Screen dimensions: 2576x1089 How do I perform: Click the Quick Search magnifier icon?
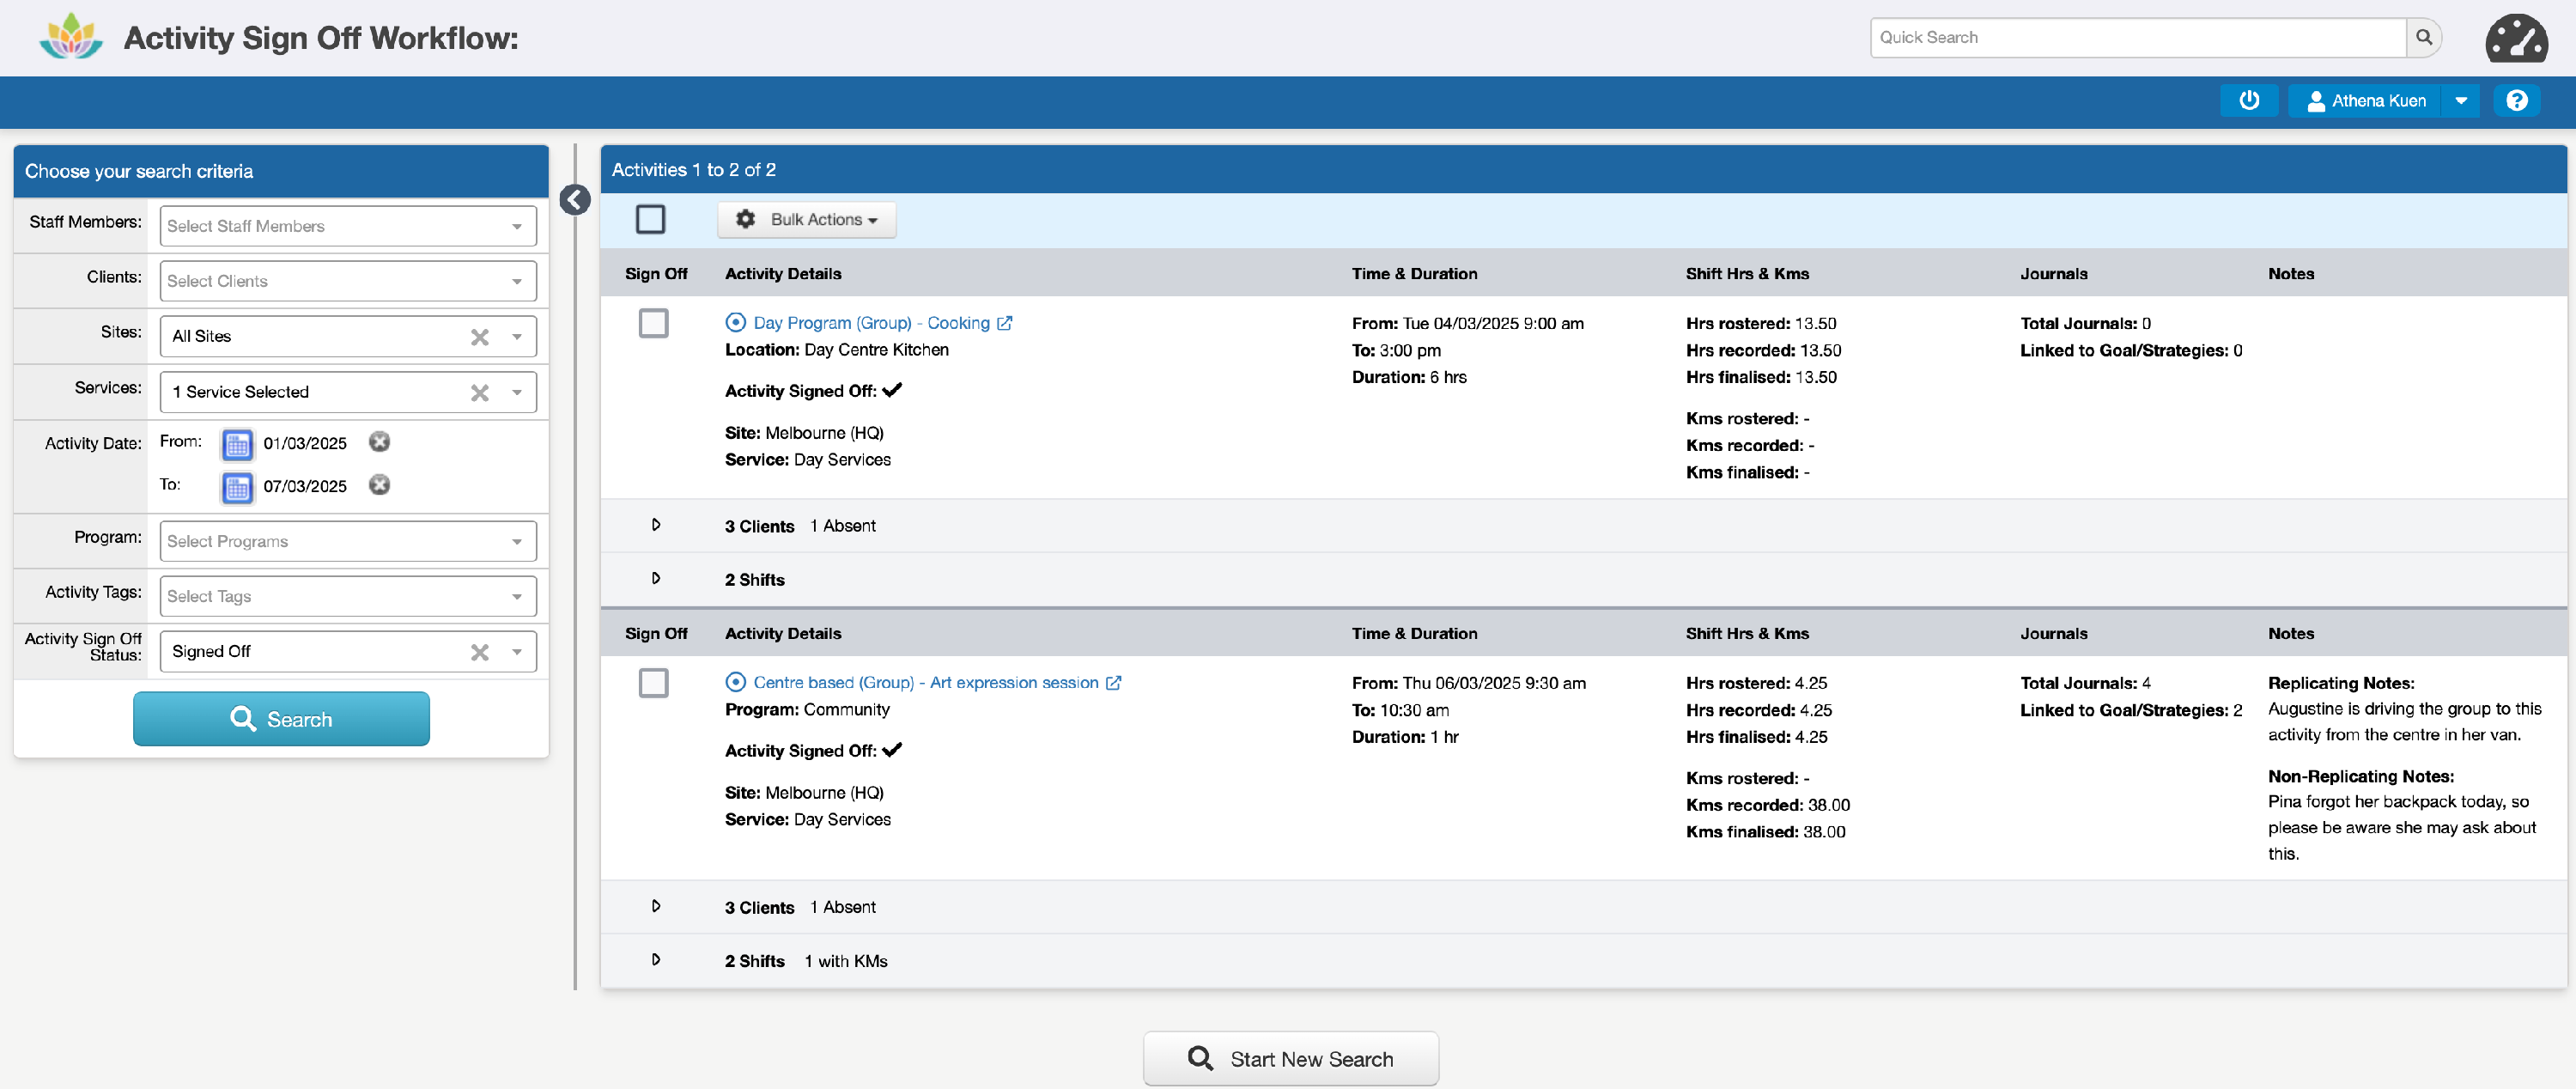(x=2423, y=37)
